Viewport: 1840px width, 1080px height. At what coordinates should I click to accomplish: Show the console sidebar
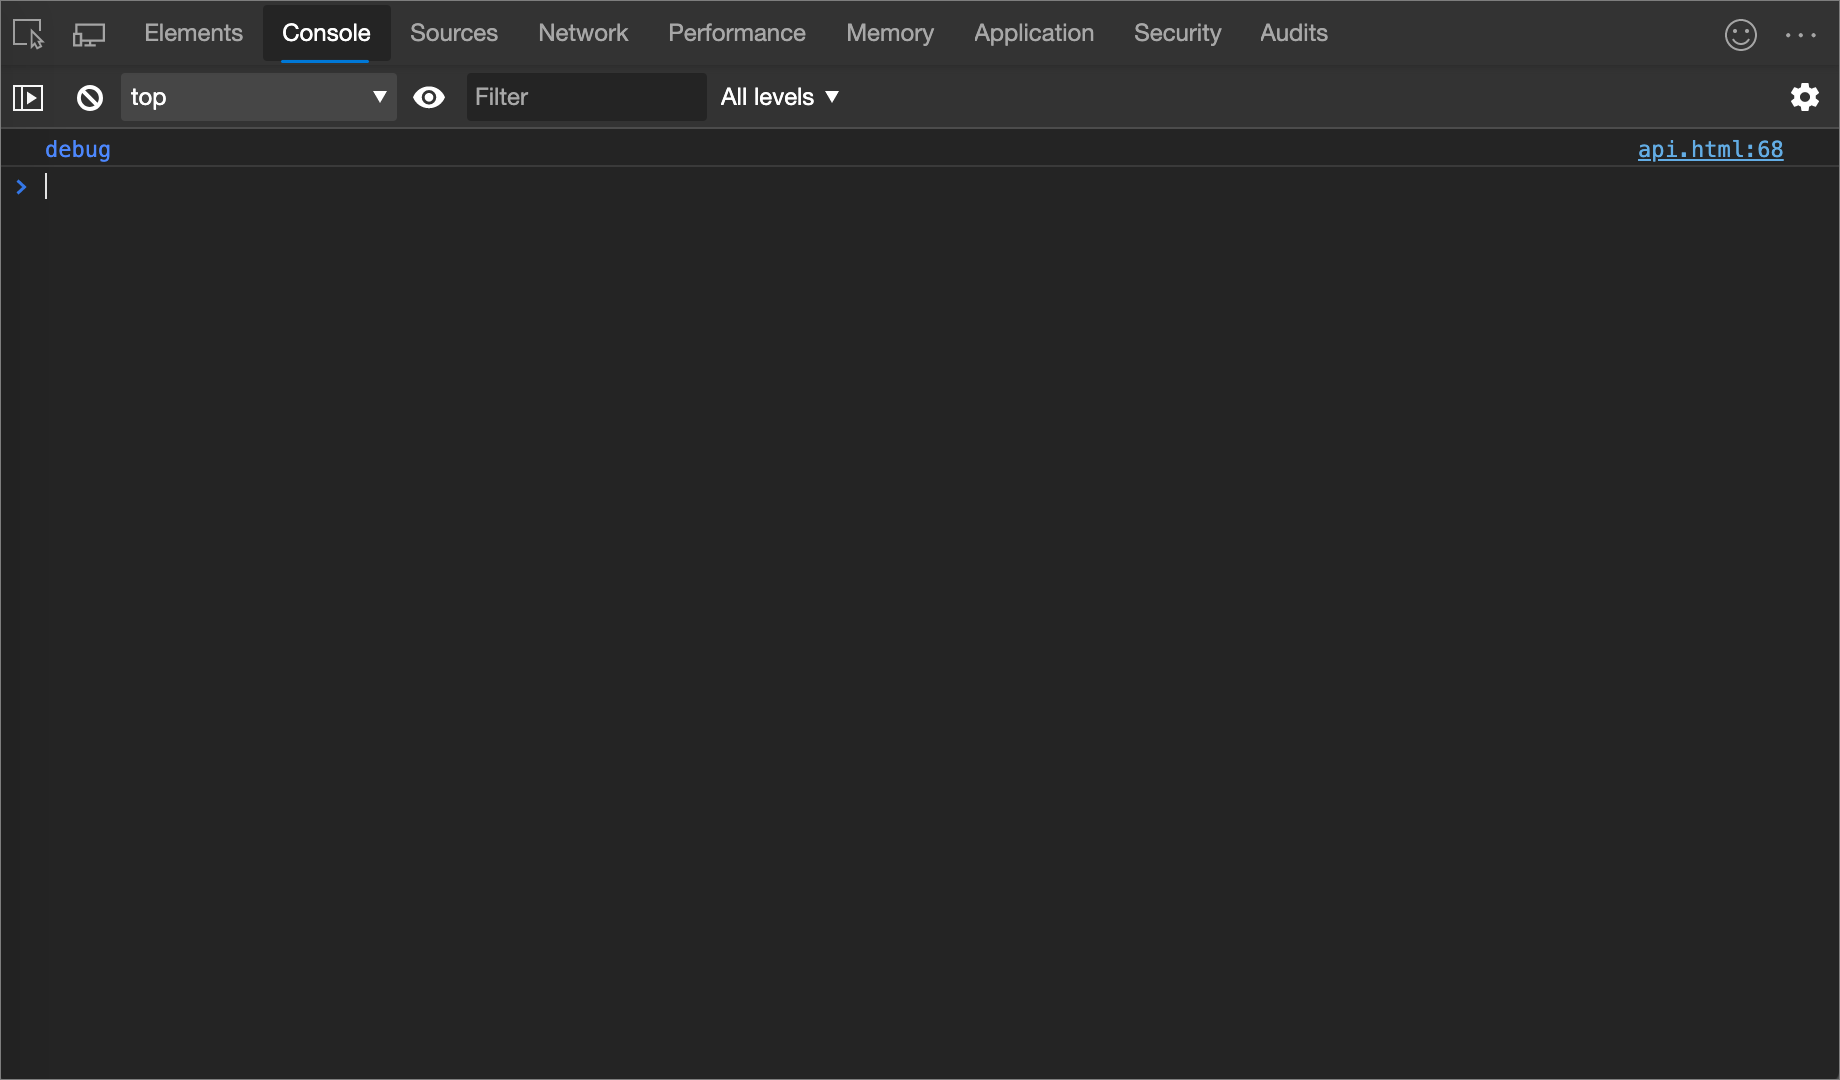pos(28,97)
